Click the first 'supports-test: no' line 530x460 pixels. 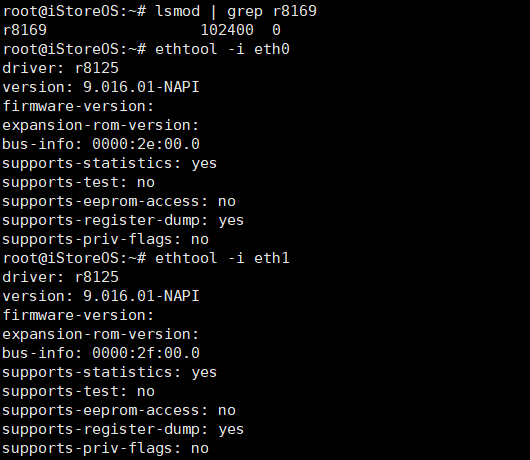click(x=78, y=183)
